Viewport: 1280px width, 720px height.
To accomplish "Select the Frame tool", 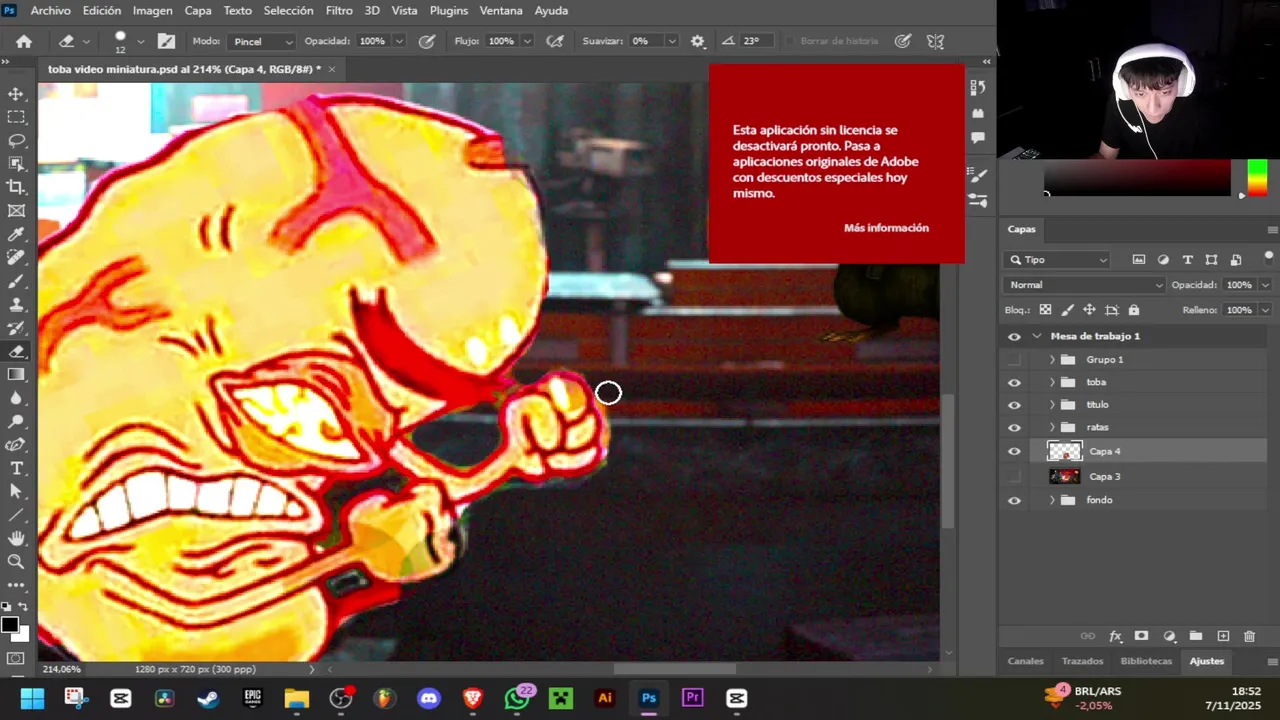I will click(16, 211).
